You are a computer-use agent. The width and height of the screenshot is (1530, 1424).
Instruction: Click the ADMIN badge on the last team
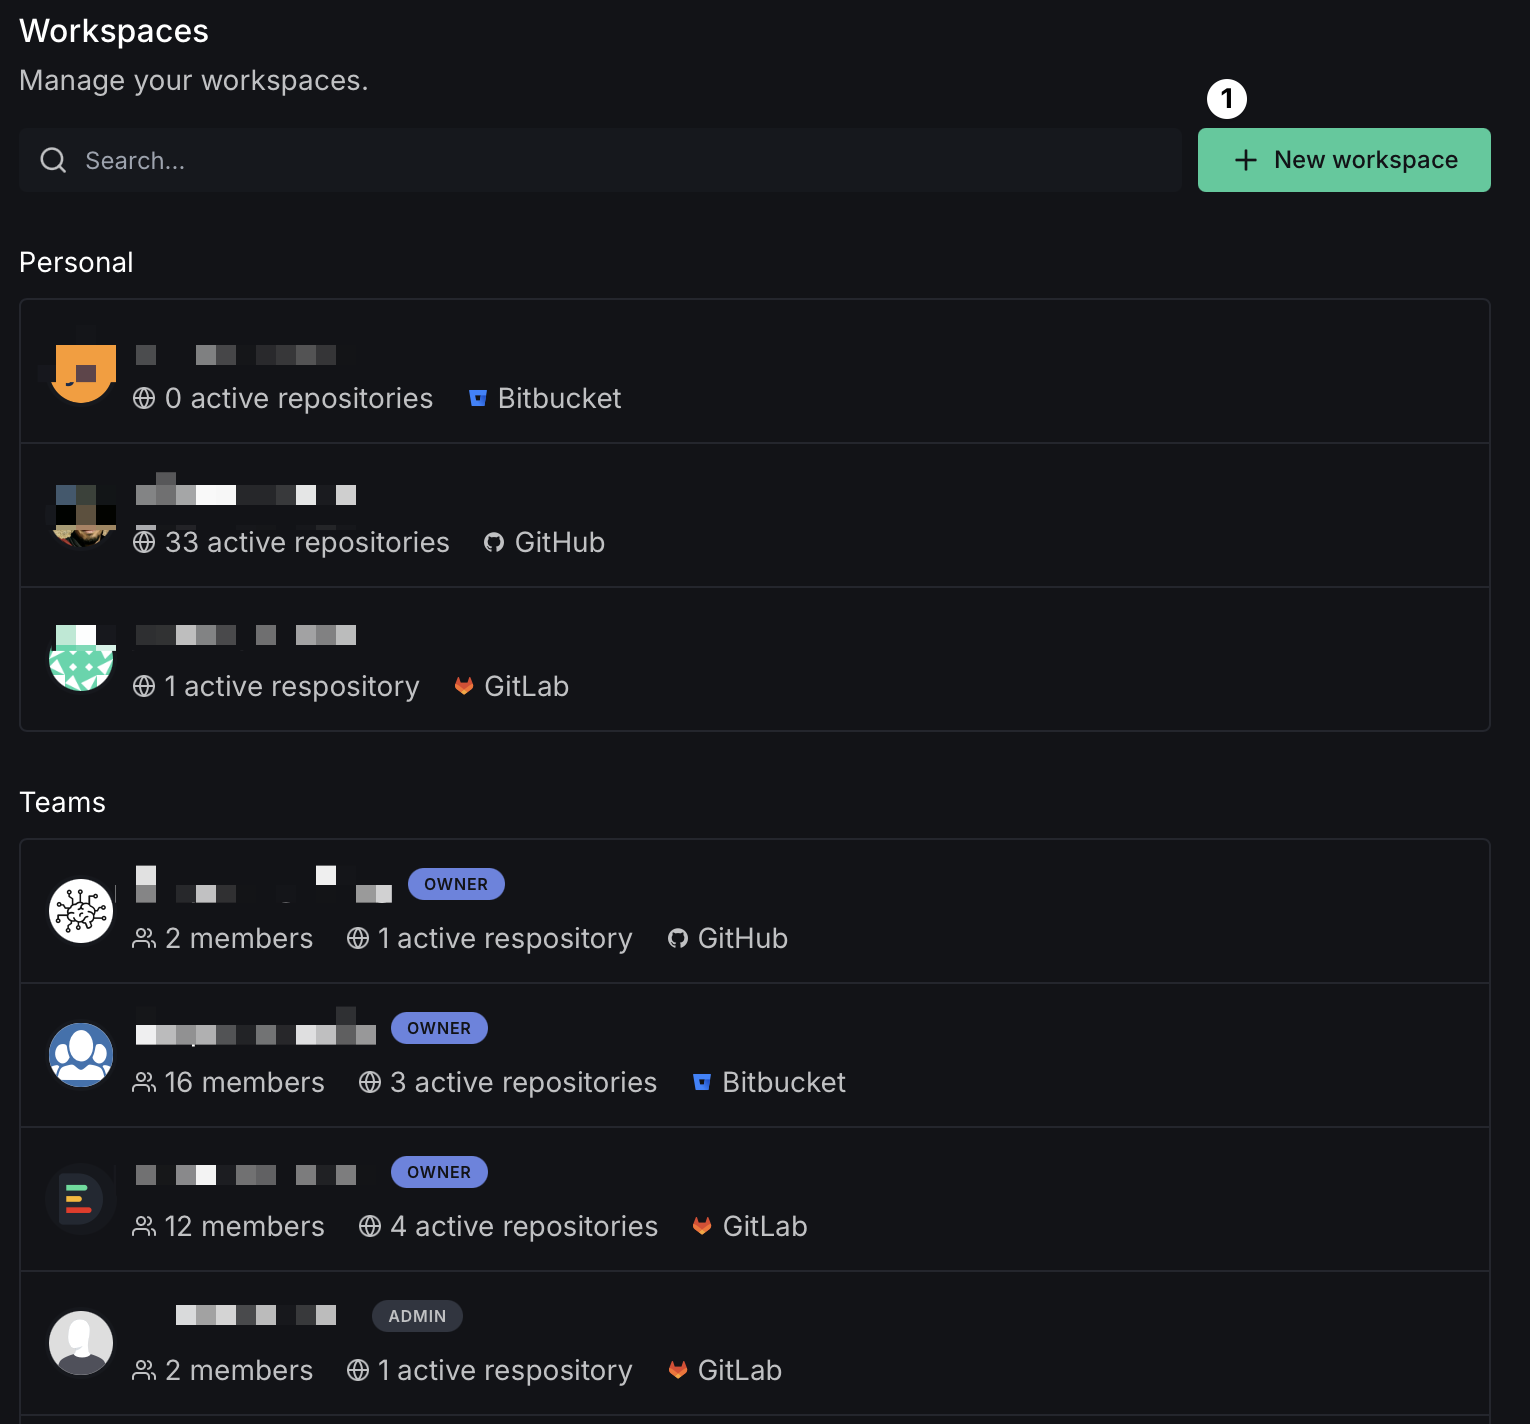coord(417,1316)
